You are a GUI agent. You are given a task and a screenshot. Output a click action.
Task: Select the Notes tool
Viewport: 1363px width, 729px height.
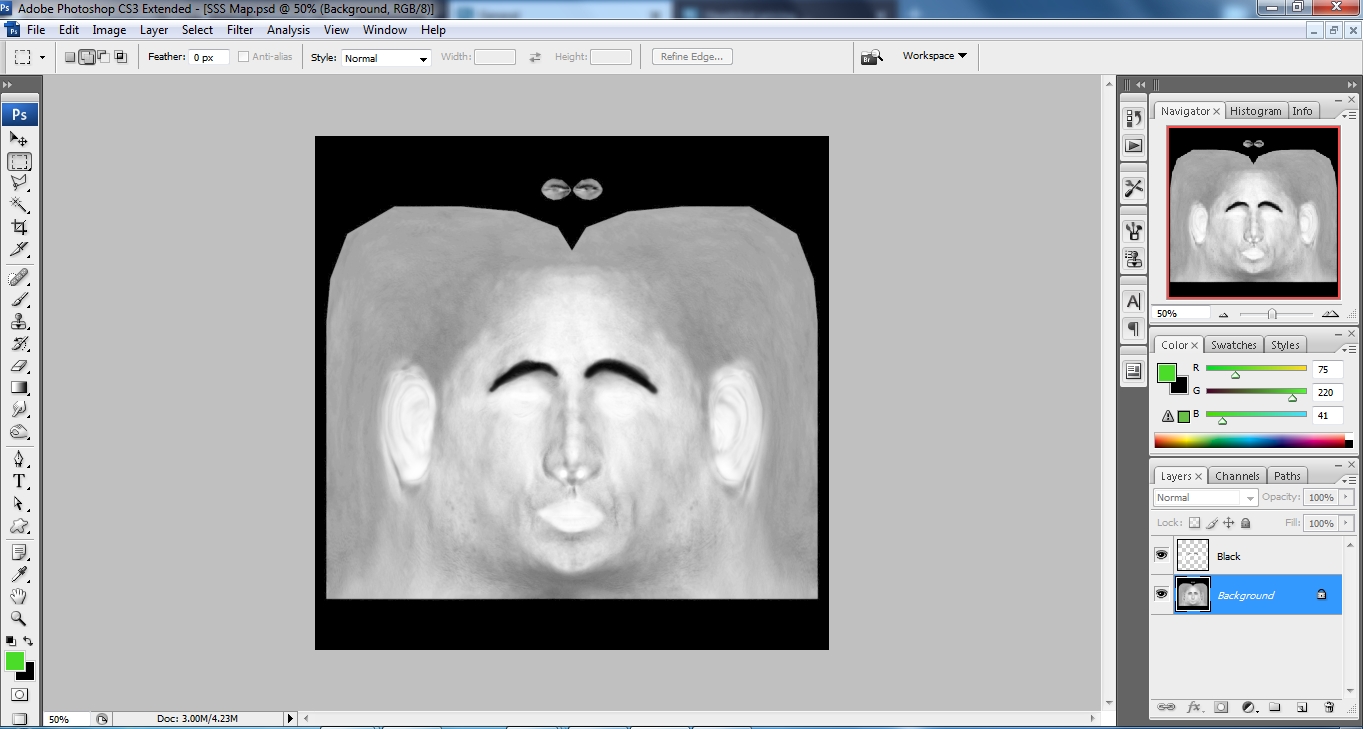[x=19, y=552]
